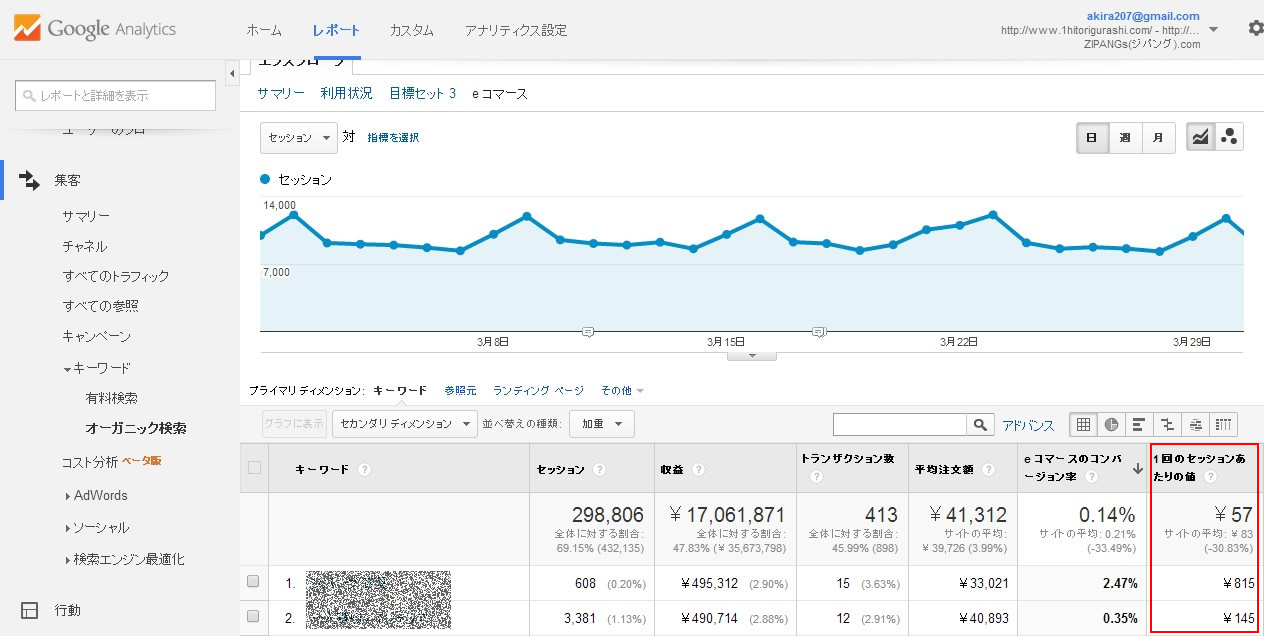The width and height of the screenshot is (1264, 636).
Task: Check the checkbox for row 1
Action: (254, 582)
